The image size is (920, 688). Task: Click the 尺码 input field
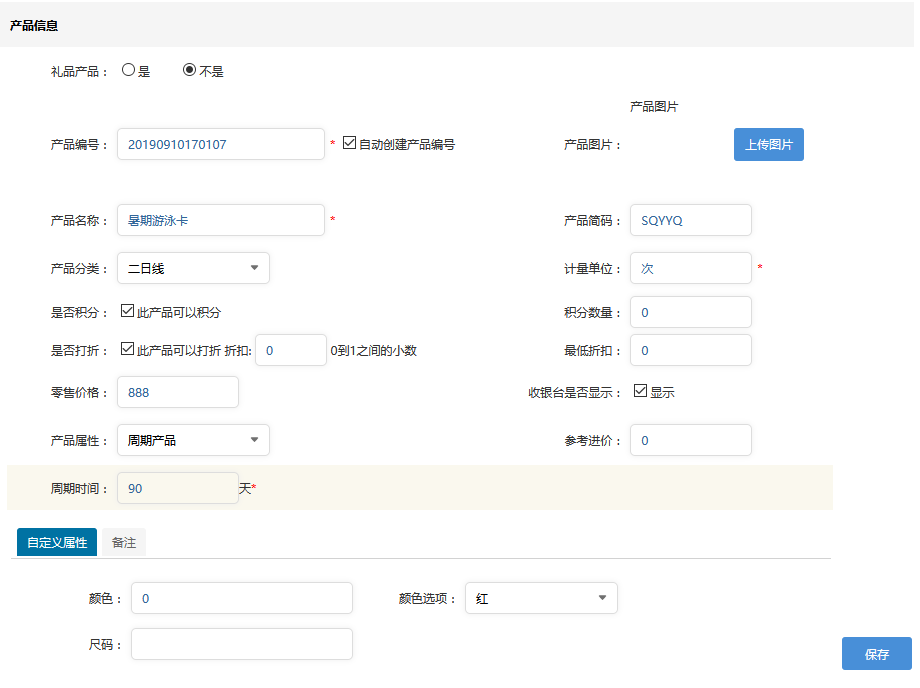click(241, 644)
